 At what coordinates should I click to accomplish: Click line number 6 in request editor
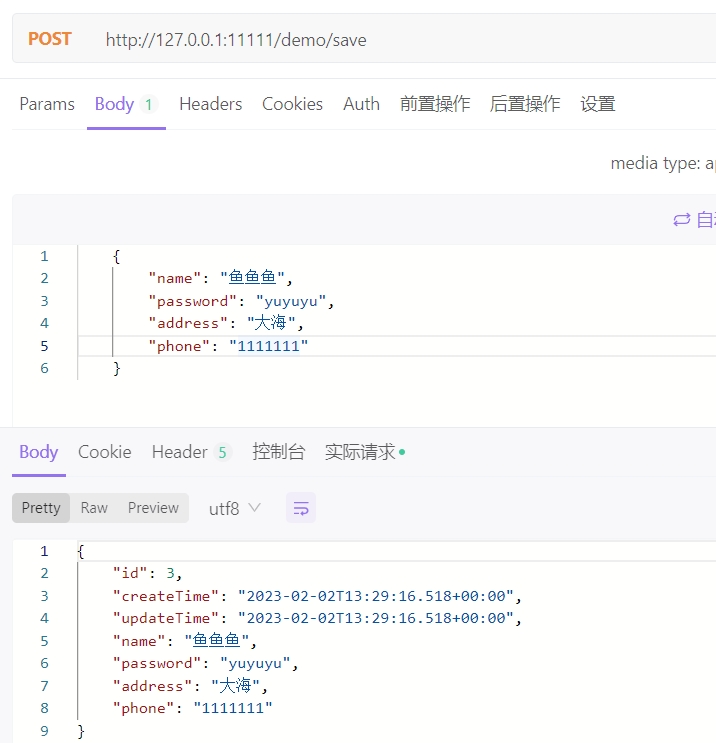[x=45, y=368]
